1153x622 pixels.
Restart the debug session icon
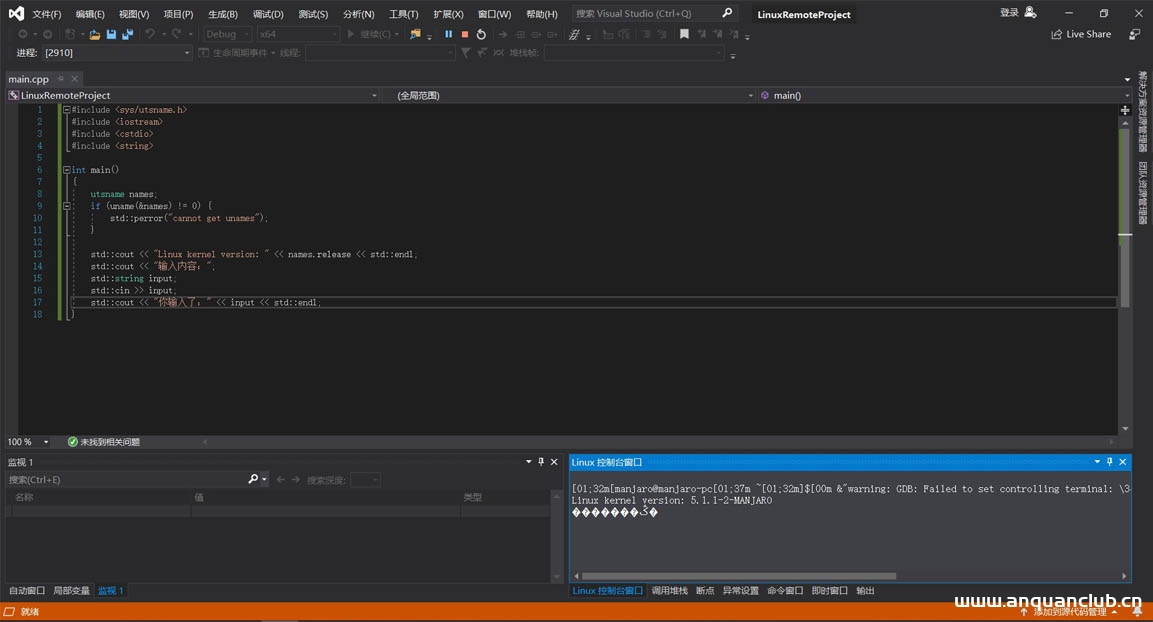coord(481,33)
